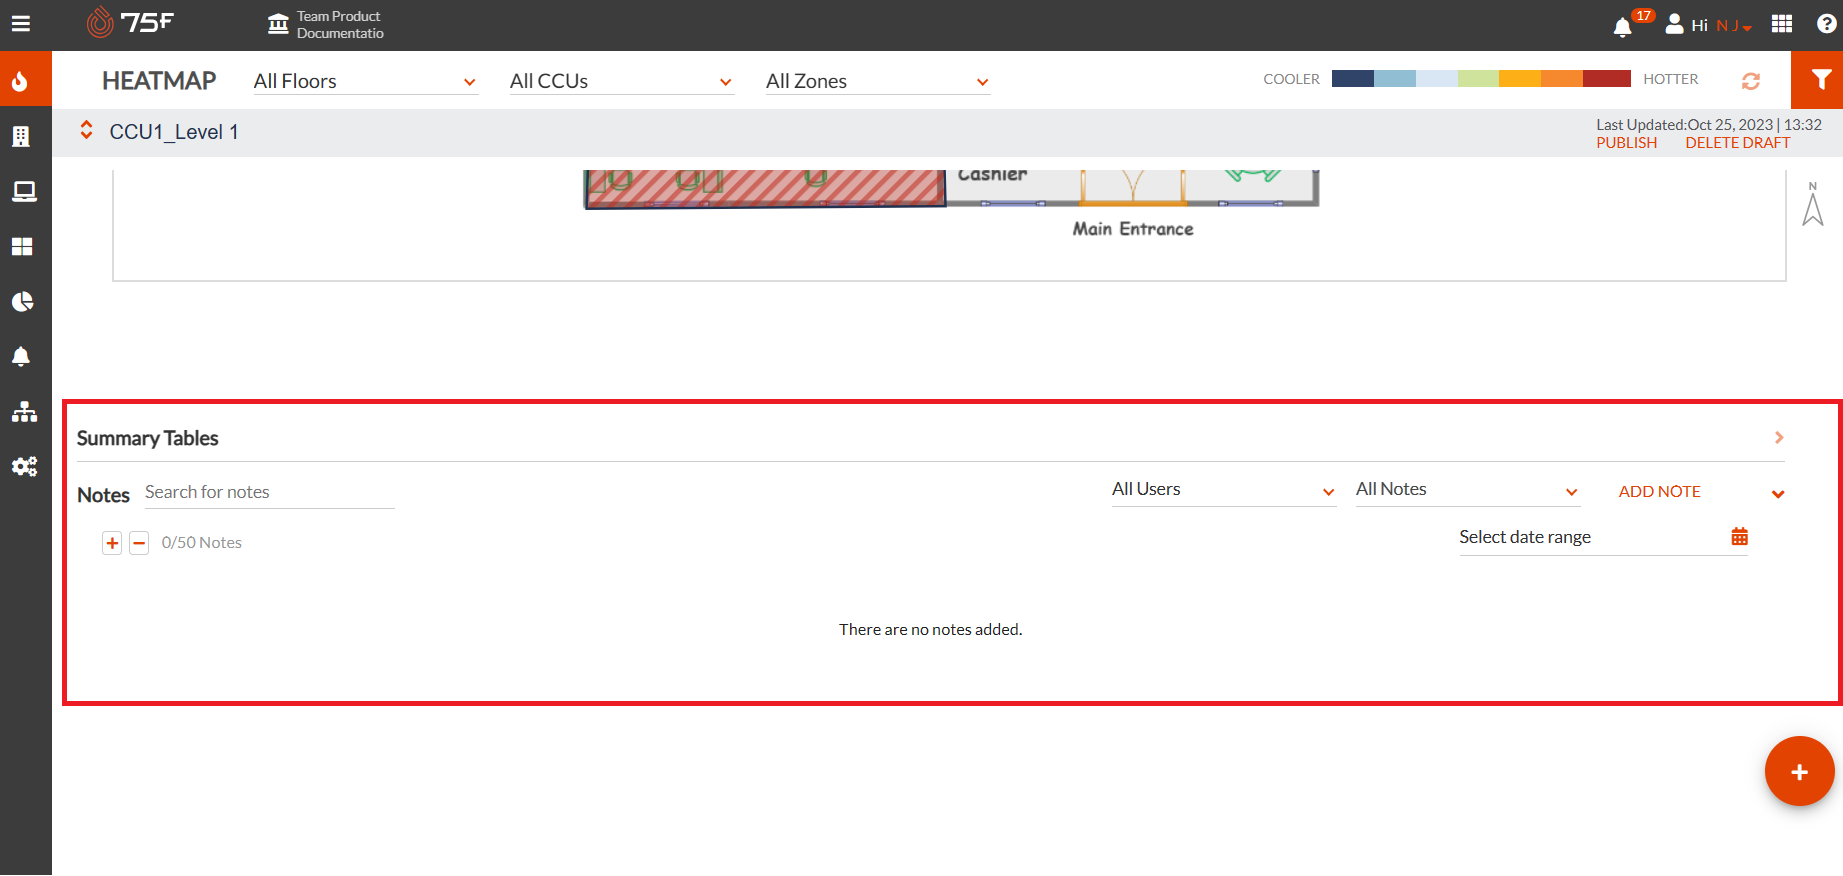Click the ADD NOTE button

tap(1659, 492)
